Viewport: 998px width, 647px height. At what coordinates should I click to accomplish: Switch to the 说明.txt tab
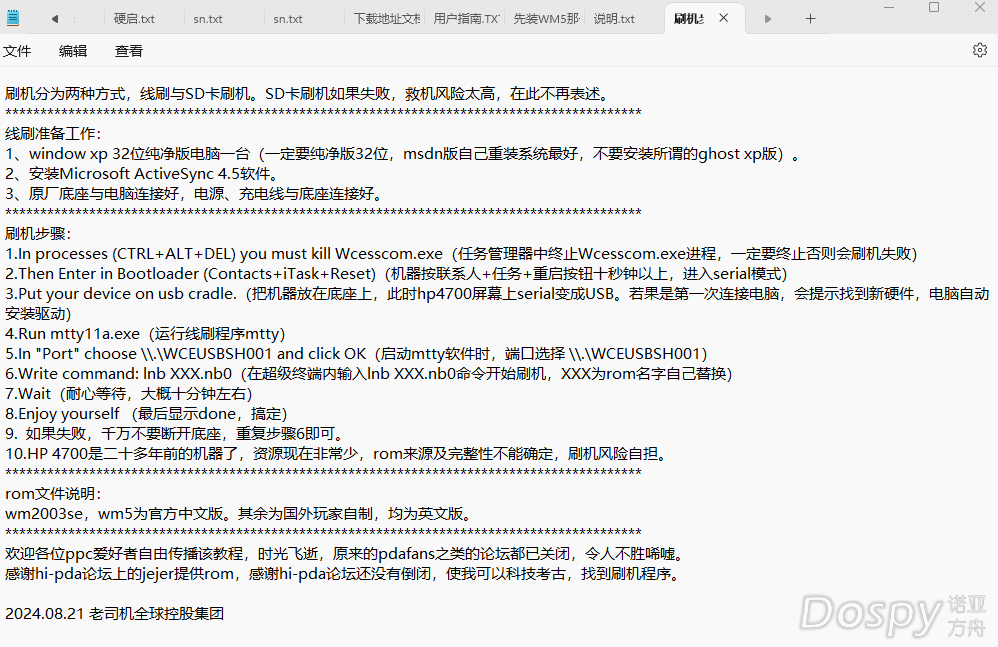614,19
